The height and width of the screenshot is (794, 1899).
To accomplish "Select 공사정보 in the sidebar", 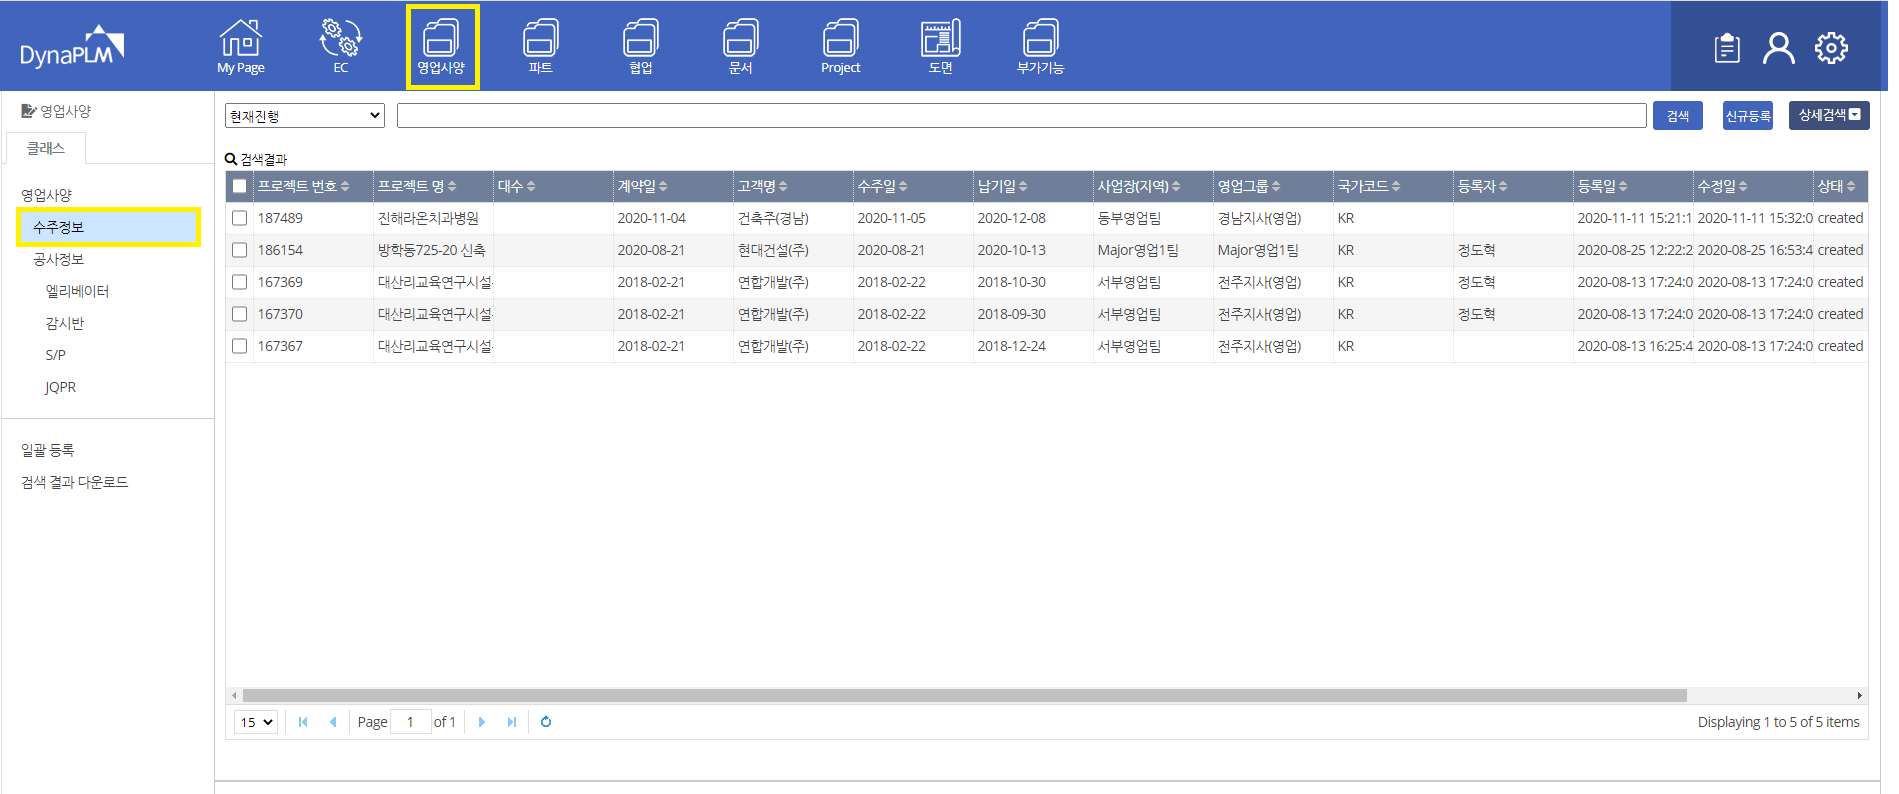I will pyautogui.click(x=58, y=259).
